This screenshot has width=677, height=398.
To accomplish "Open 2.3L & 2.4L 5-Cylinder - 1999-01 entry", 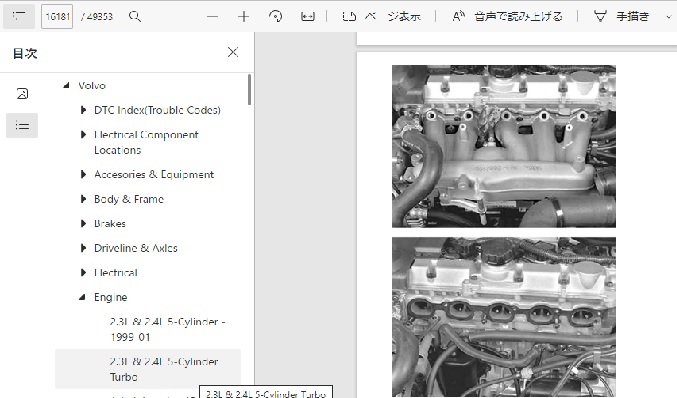I will coord(168,329).
